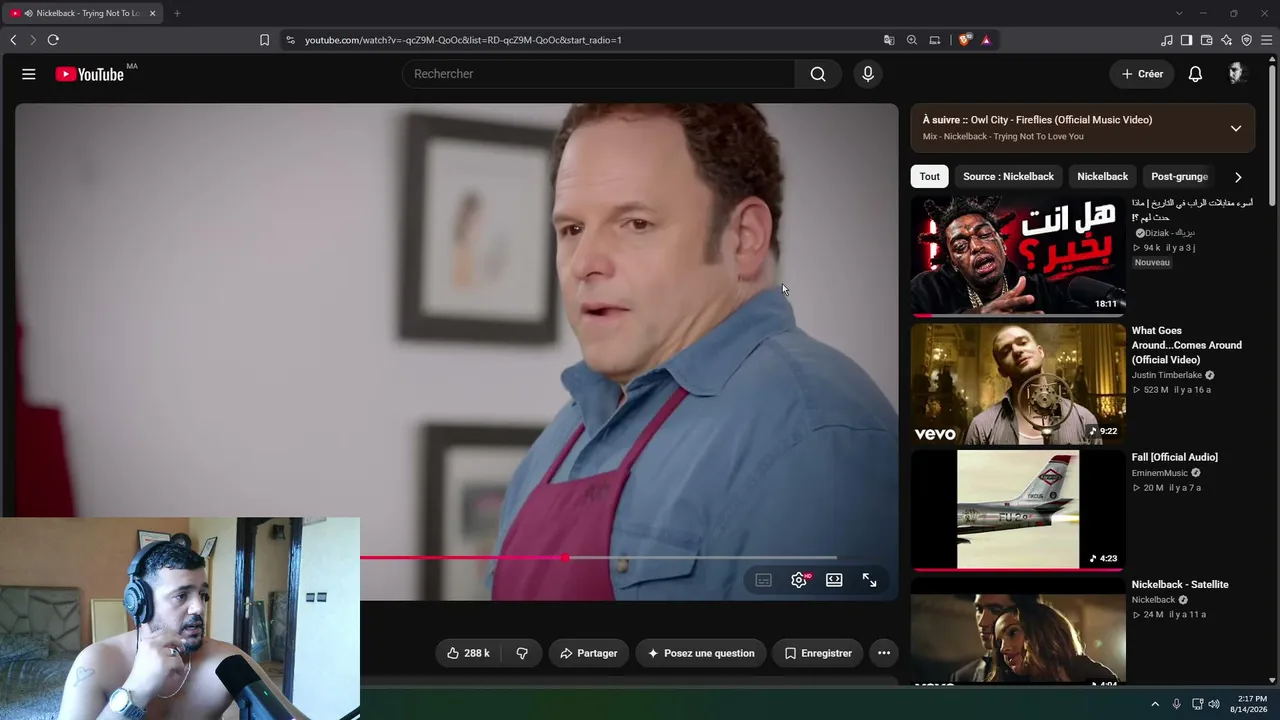The width and height of the screenshot is (1280, 720).
Task: Open video settings gear icon
Action: point(799,580)
